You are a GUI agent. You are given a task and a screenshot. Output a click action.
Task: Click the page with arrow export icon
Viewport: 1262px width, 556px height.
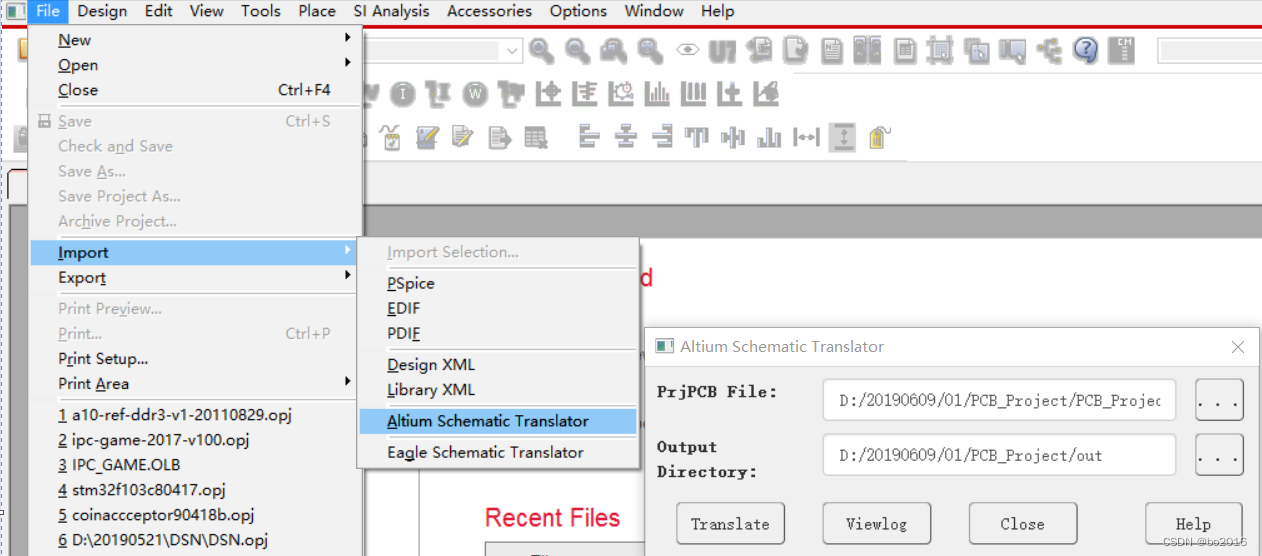pos(499,137)
